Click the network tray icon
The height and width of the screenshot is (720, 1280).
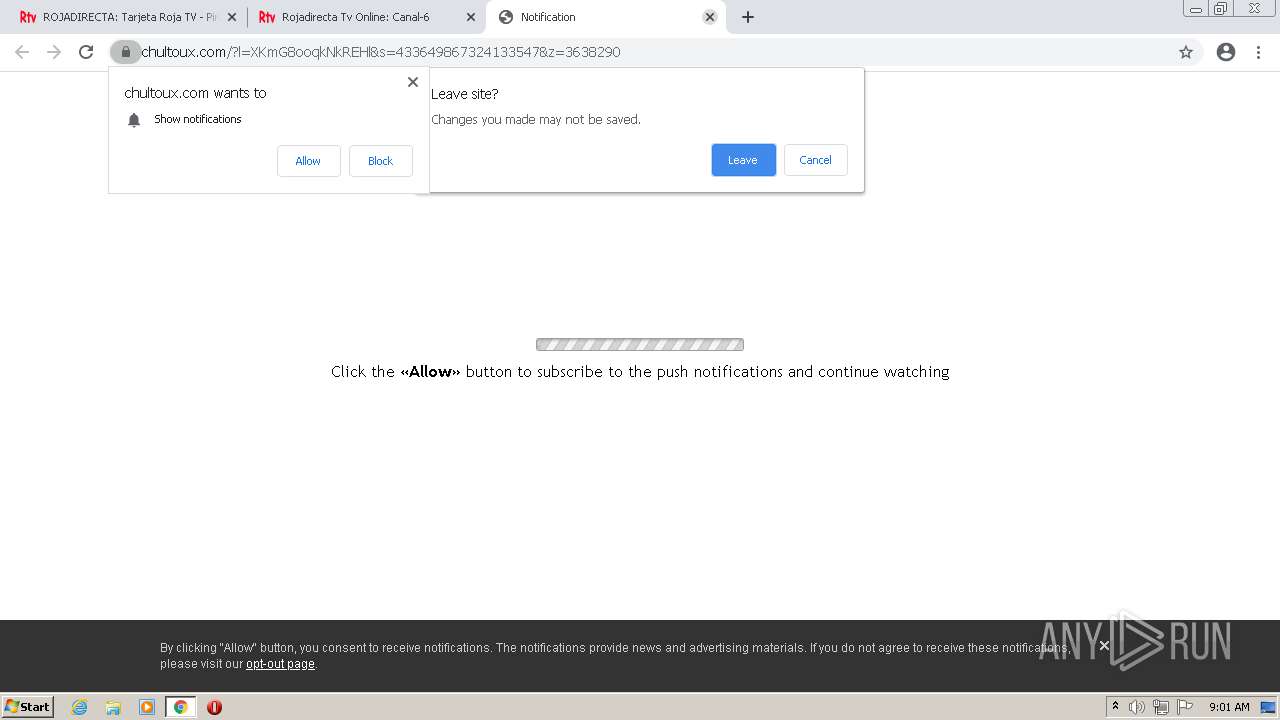click(1161, 707)
